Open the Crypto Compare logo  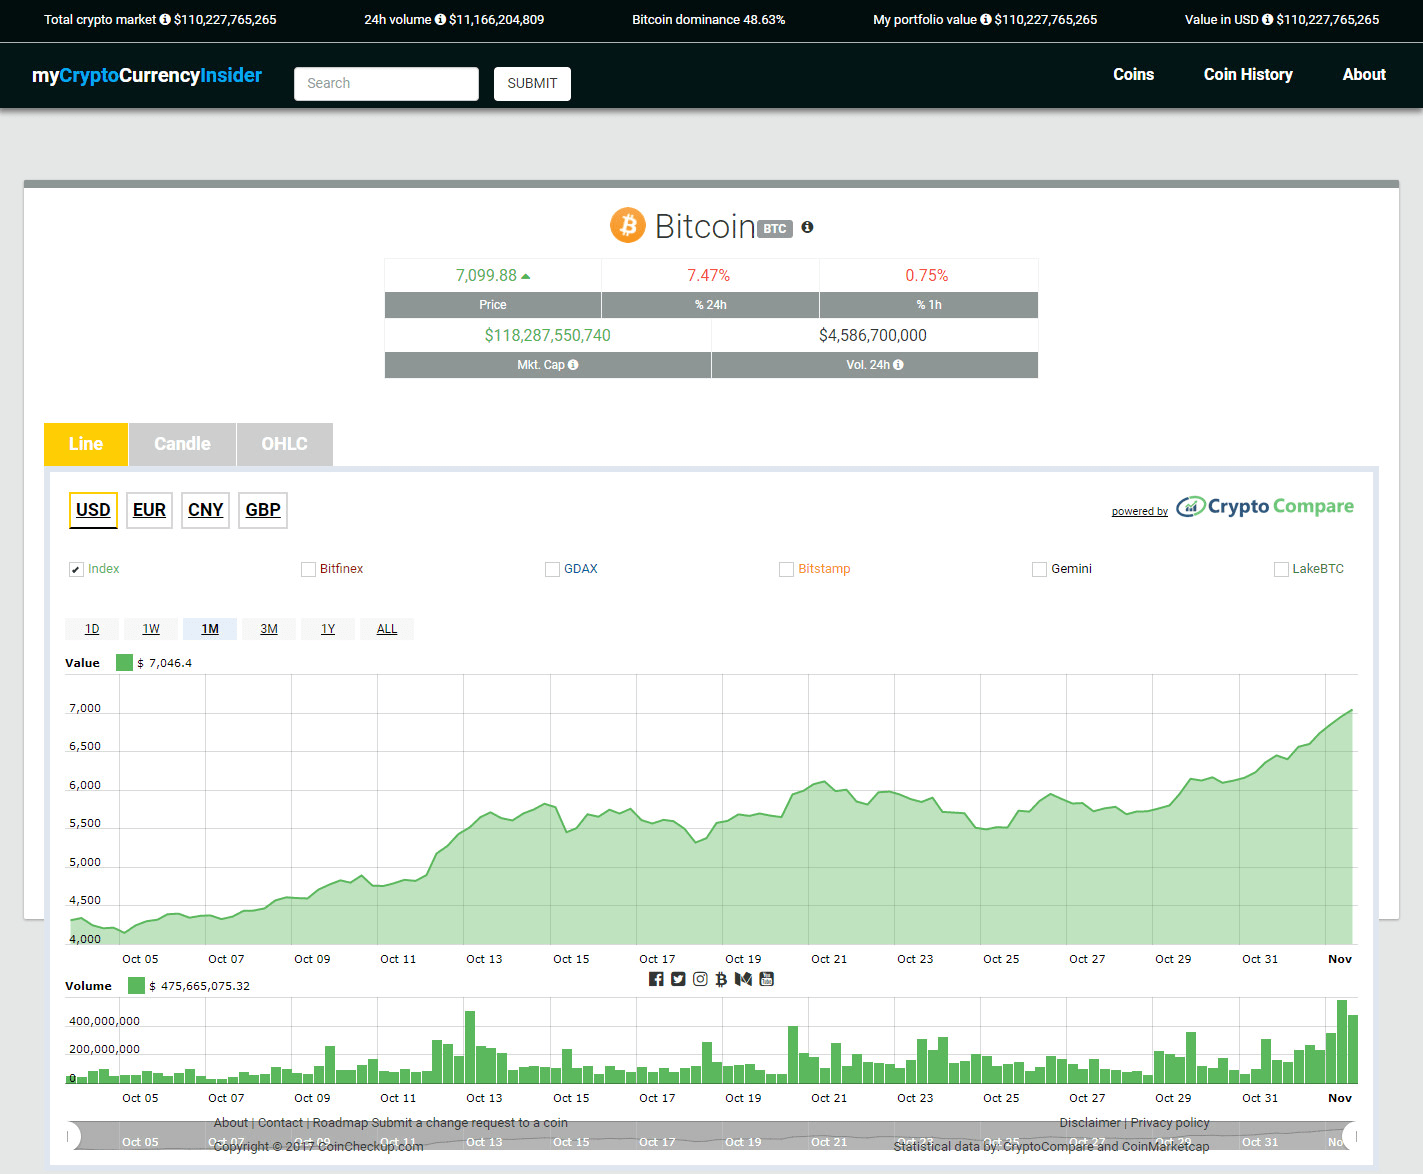coord(1265,507)
